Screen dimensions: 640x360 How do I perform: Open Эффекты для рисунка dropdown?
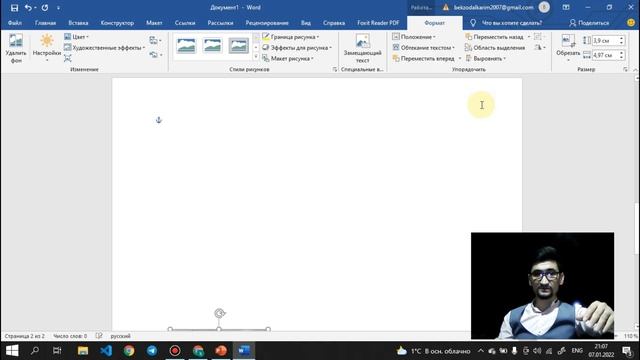(297, 48)
